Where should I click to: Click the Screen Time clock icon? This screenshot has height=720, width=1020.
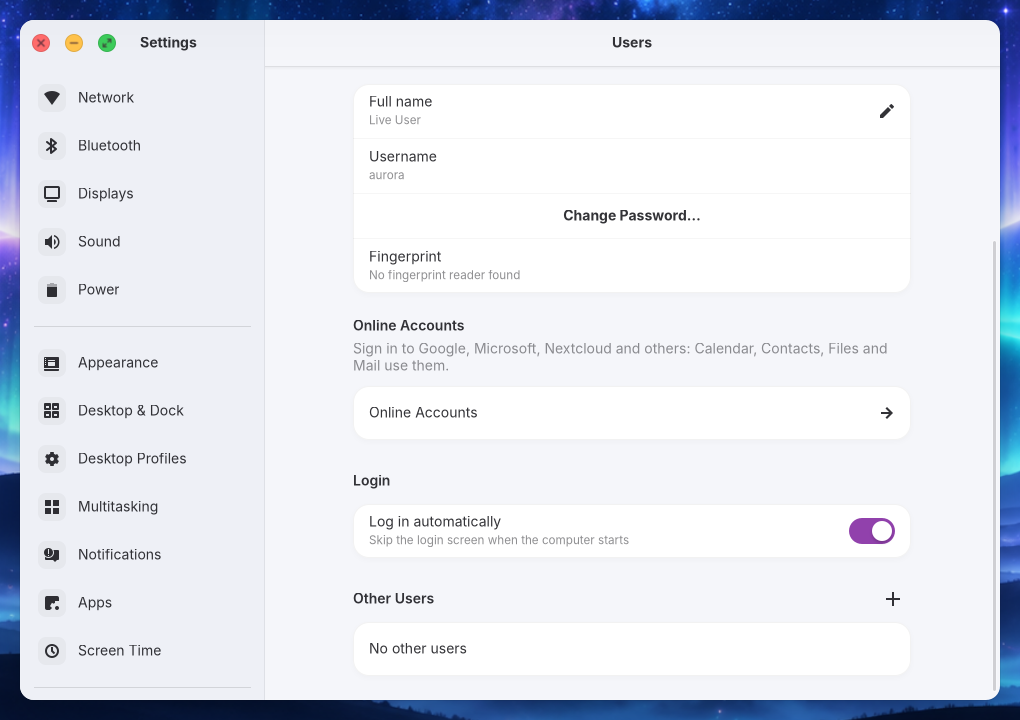[x=52, y=651]
